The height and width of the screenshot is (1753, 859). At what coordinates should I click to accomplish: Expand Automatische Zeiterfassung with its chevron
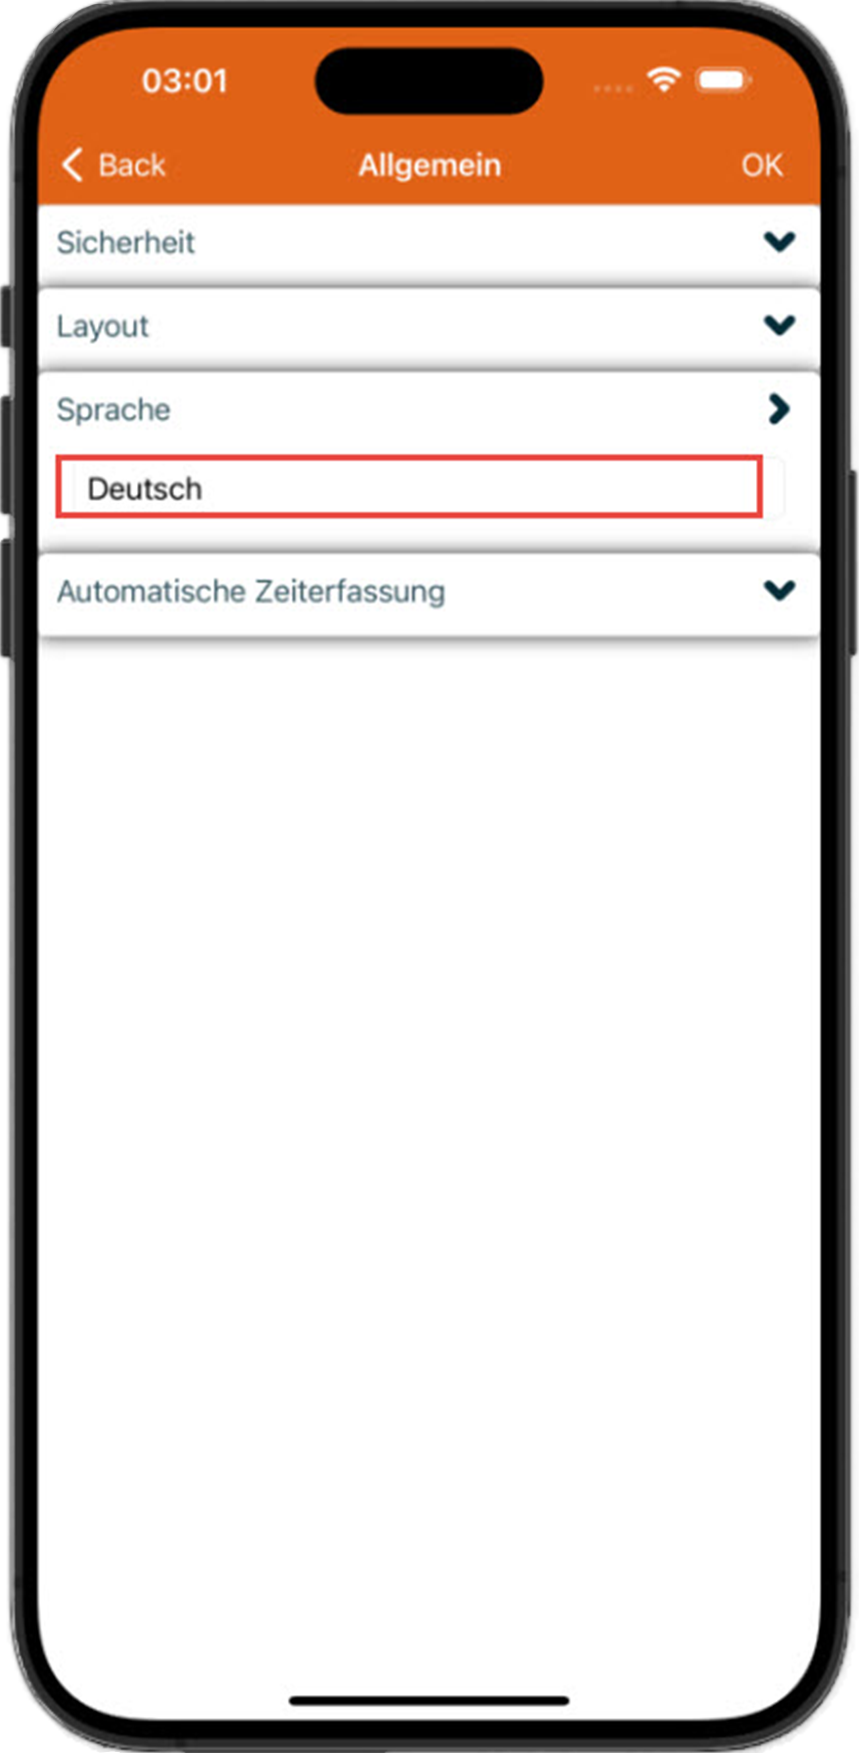click(779, 590)
